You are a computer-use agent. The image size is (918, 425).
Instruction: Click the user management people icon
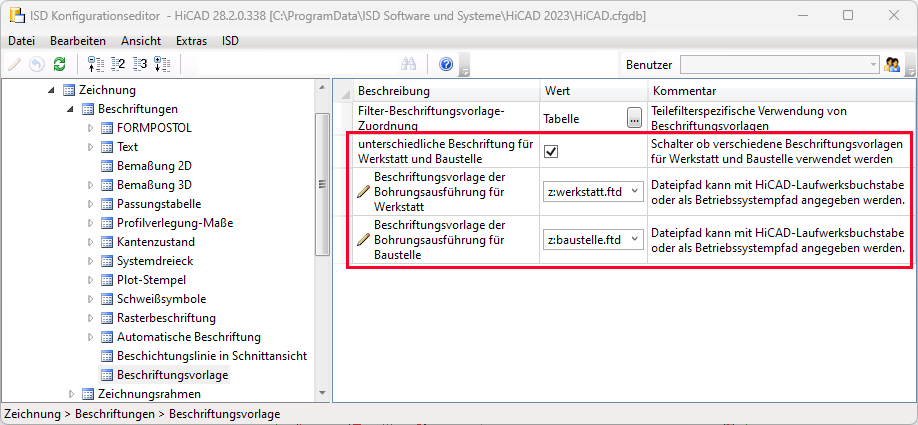[x=892, y=64]
